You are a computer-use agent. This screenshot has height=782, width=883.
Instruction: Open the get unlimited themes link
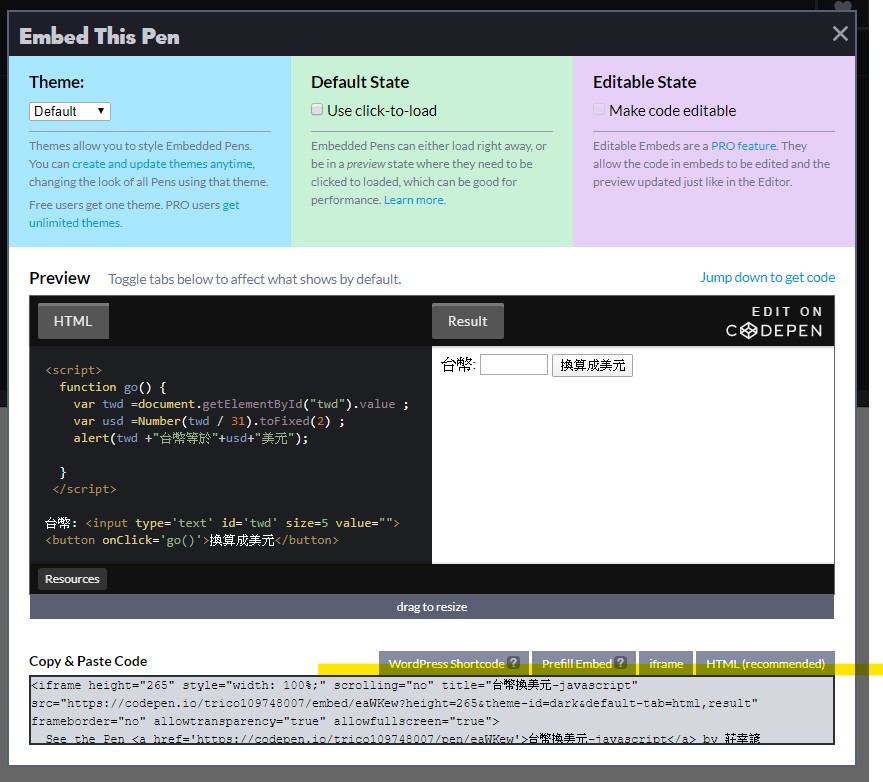tap(134, 214)
